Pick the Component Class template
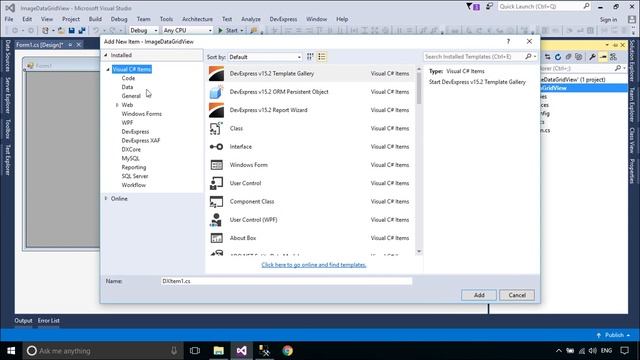Viewport: 640px width, 360px height. pyautogui.click(x=311, y=201)
